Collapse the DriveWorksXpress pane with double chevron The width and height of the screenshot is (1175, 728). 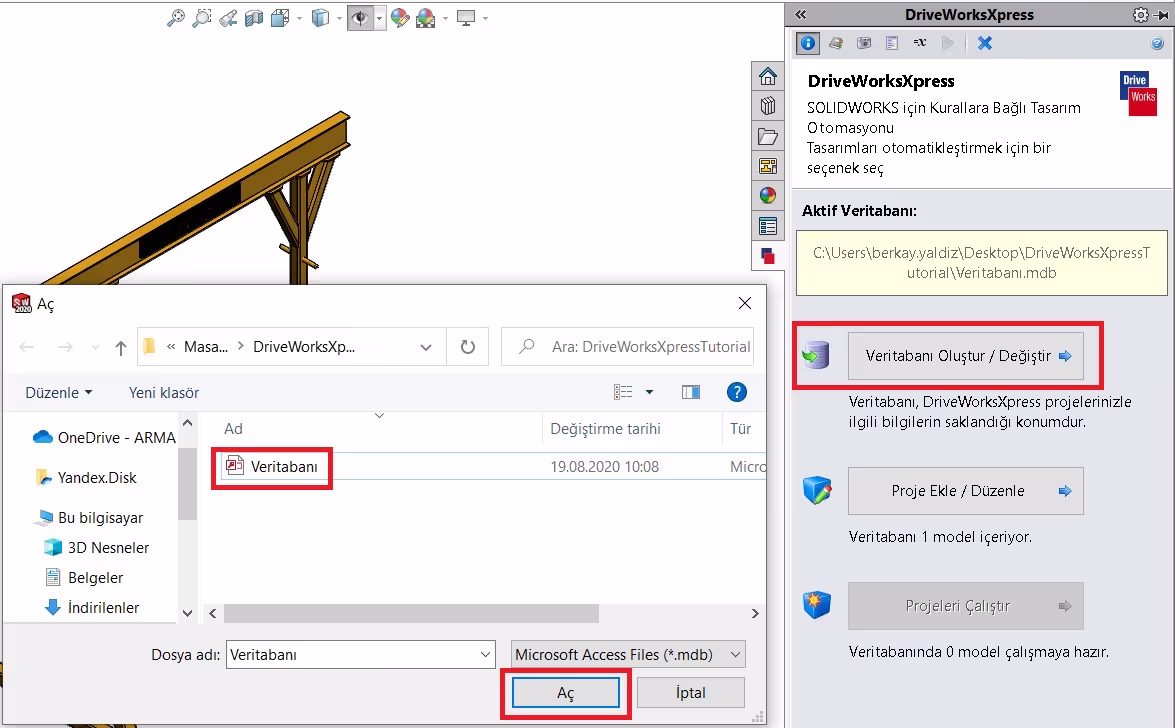tap(801, 14)
